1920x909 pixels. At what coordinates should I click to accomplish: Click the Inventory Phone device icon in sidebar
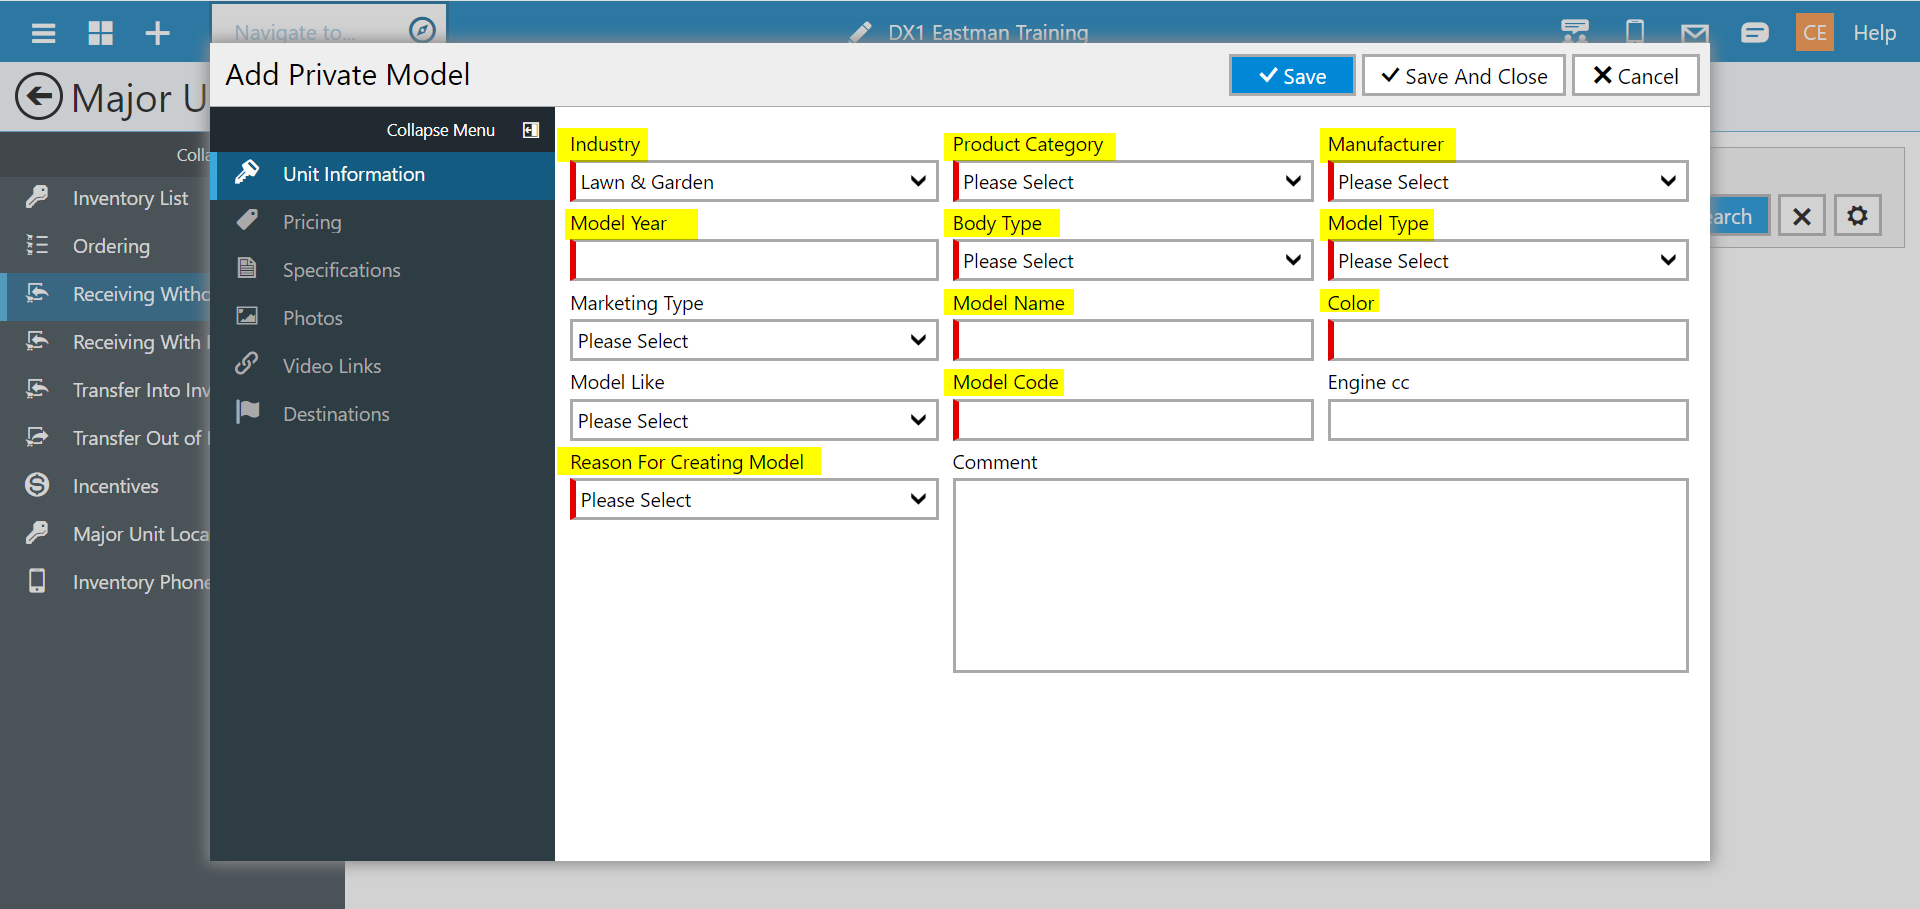click(x=37, y=581)
